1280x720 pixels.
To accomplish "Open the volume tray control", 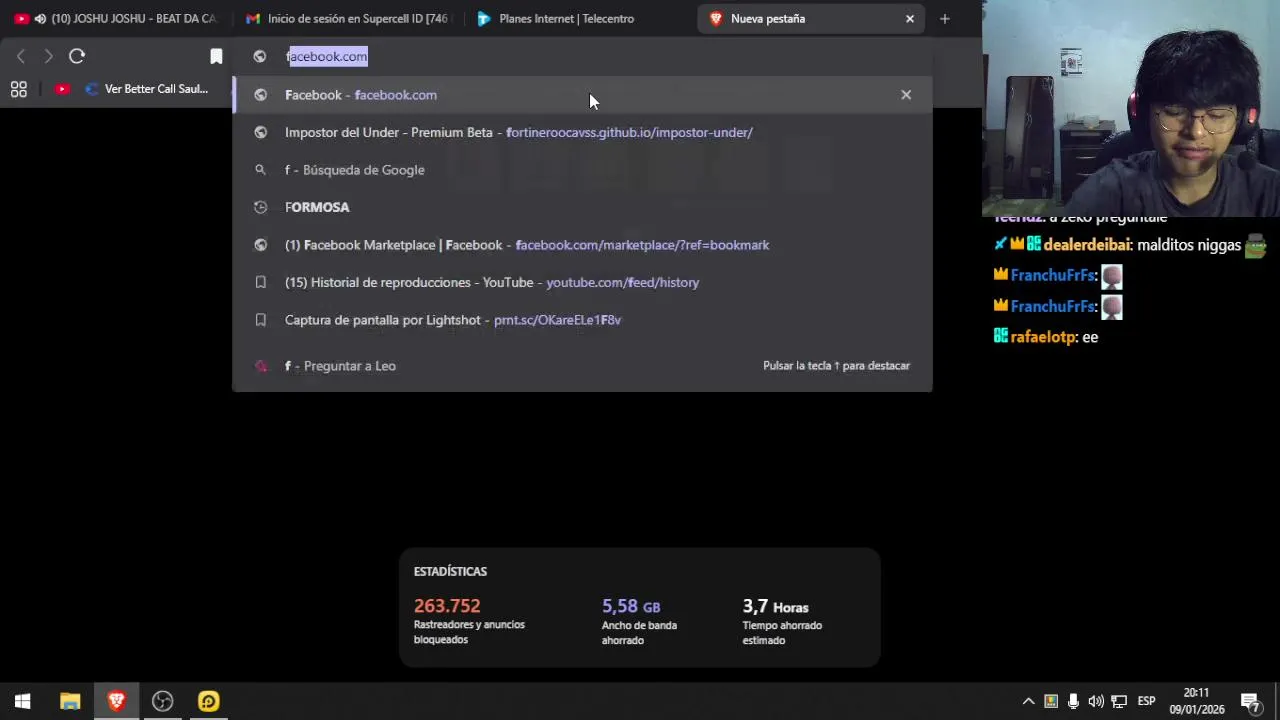I will point(1096,701).
